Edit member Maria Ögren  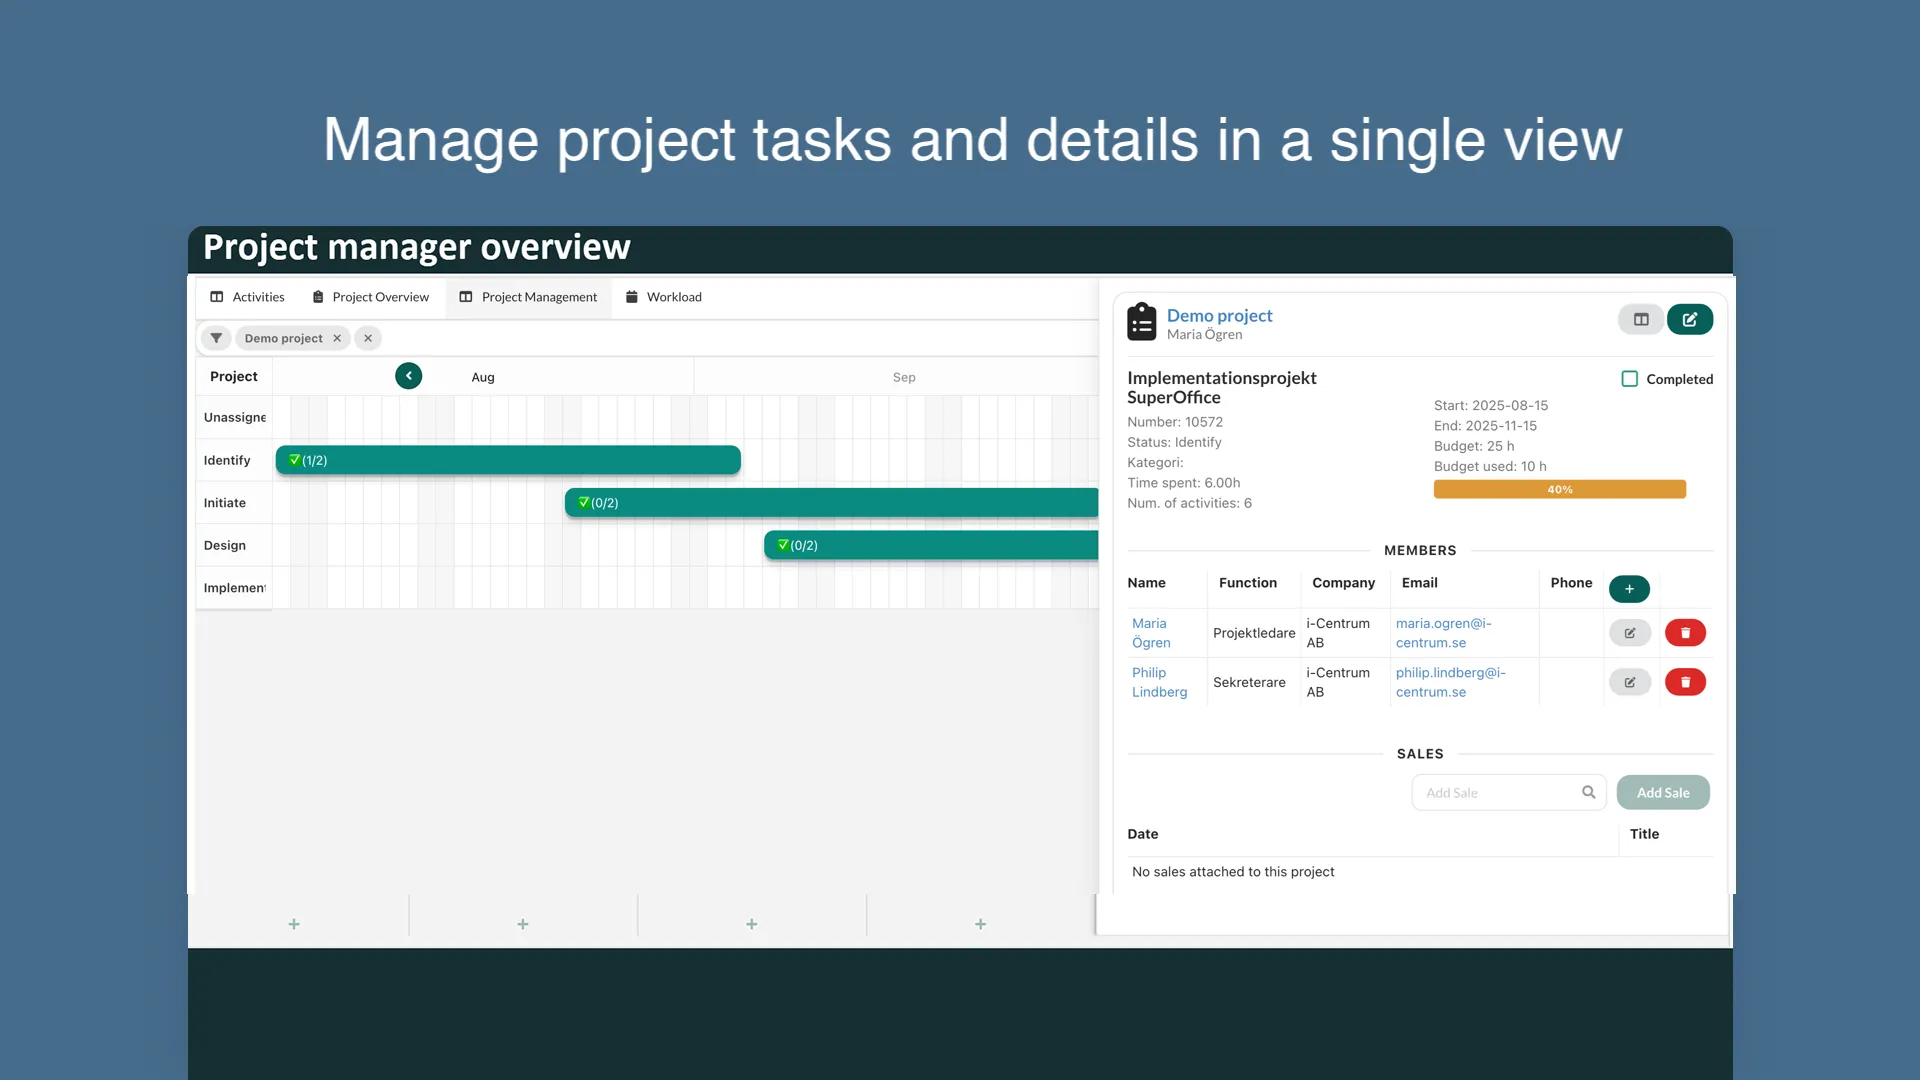coord(1630,633)
